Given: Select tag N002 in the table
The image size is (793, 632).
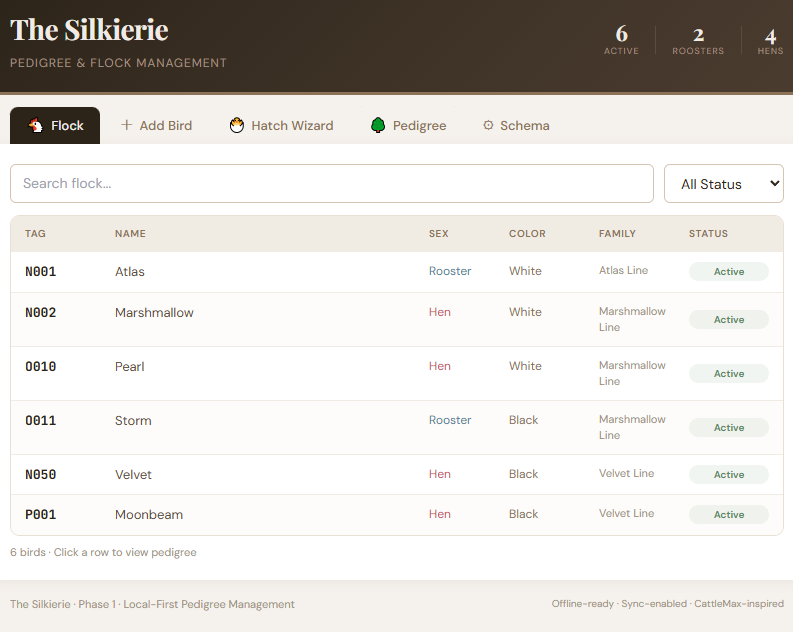Looking at the screenshot, I should tap(40, 312).
